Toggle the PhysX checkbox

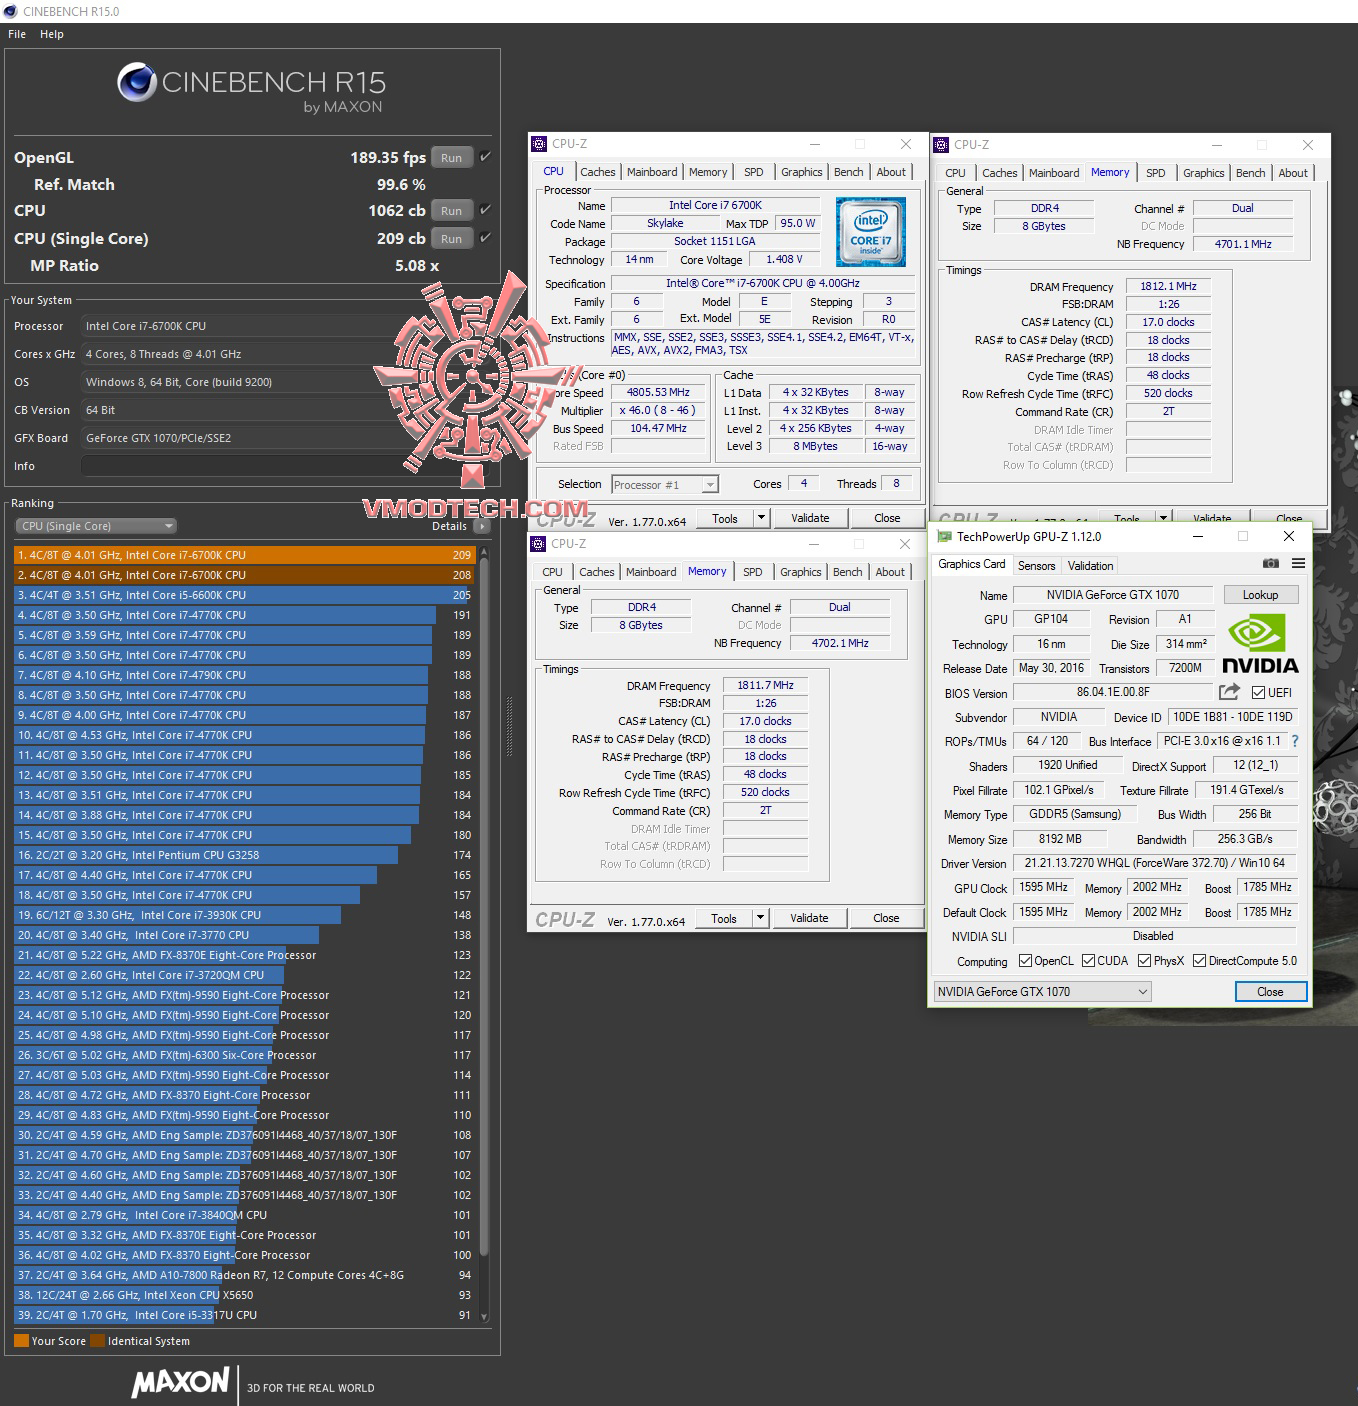click(1144, 961)
